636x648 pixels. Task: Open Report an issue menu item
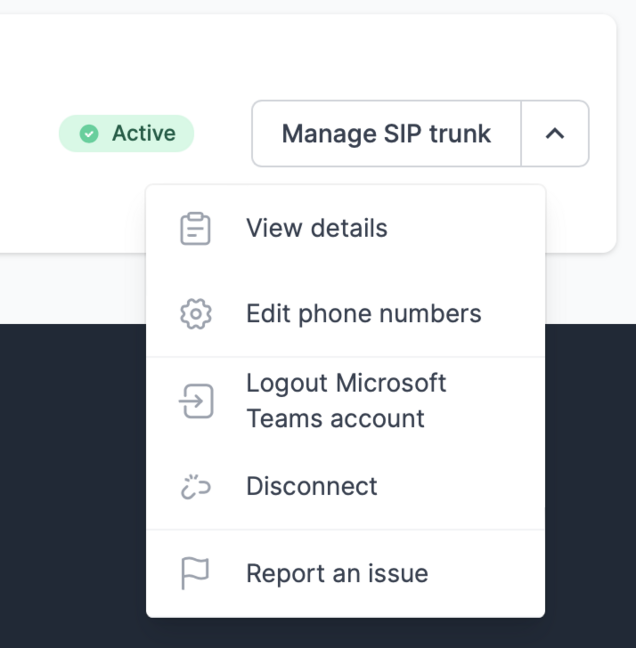tap(336, 574)
